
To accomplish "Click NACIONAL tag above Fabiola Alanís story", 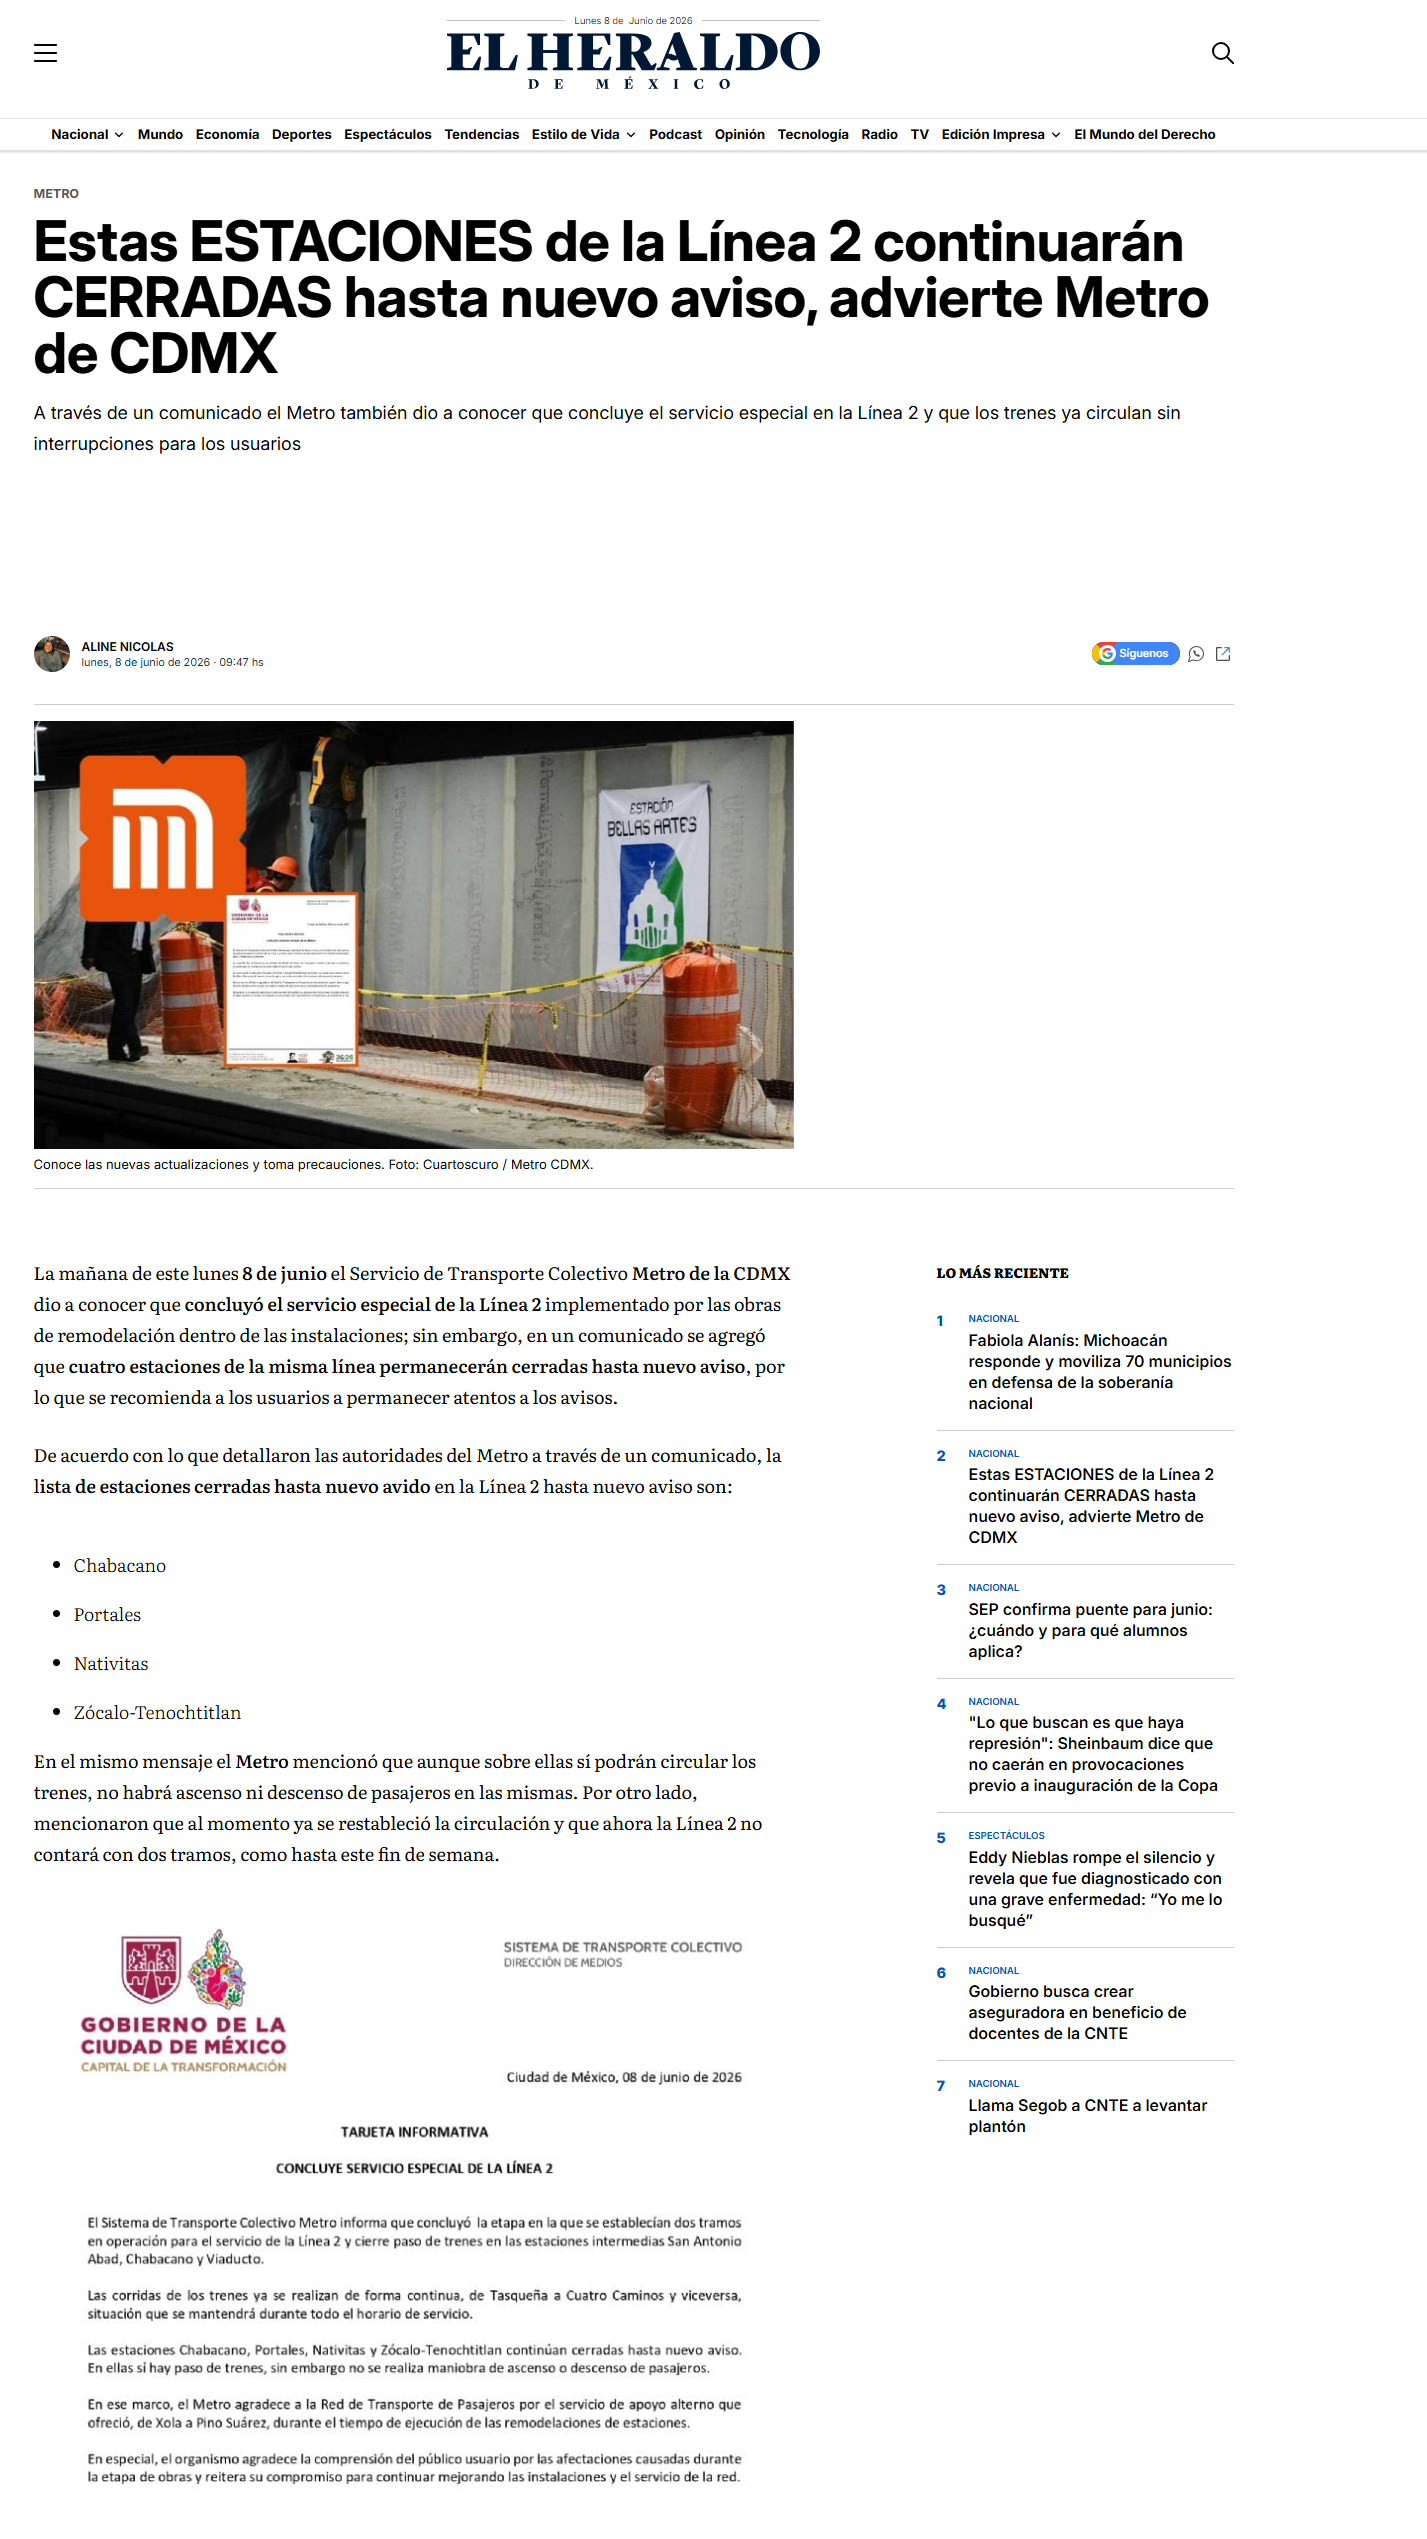I will (x=993, y=1319).
